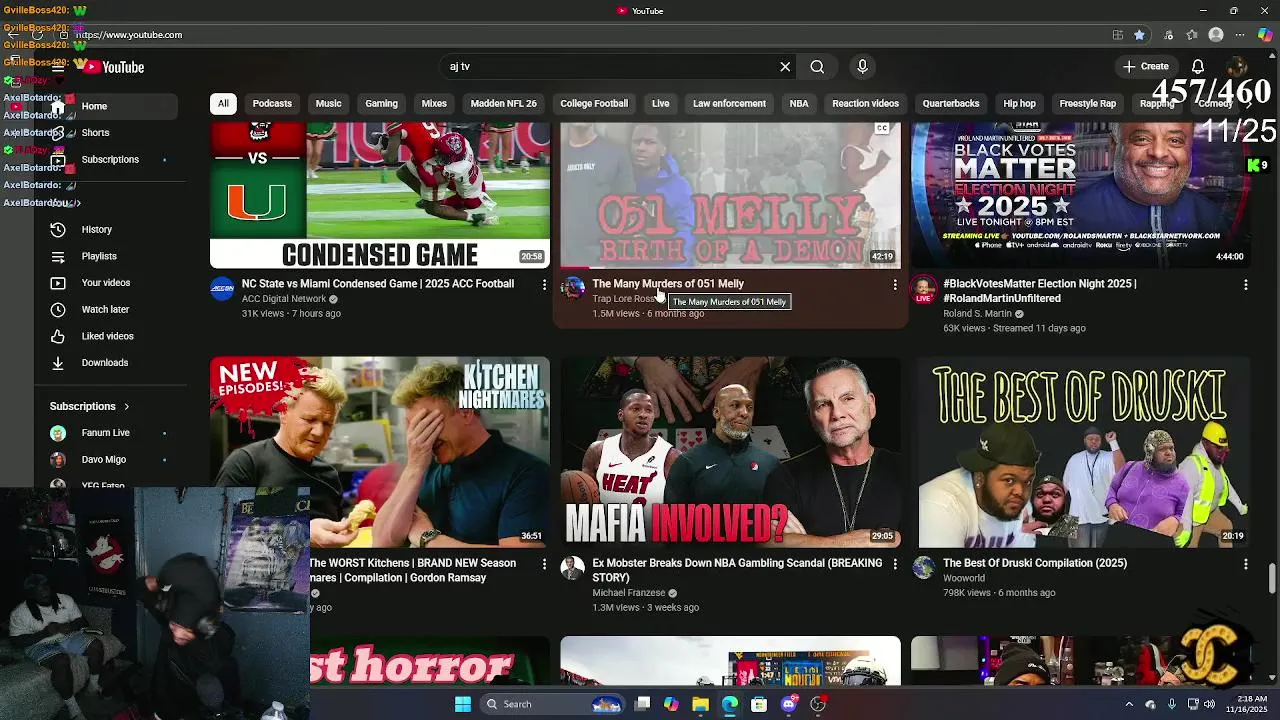Go to Your videos in sidebar
The image size is (1280, 720).
coord(106,283)
